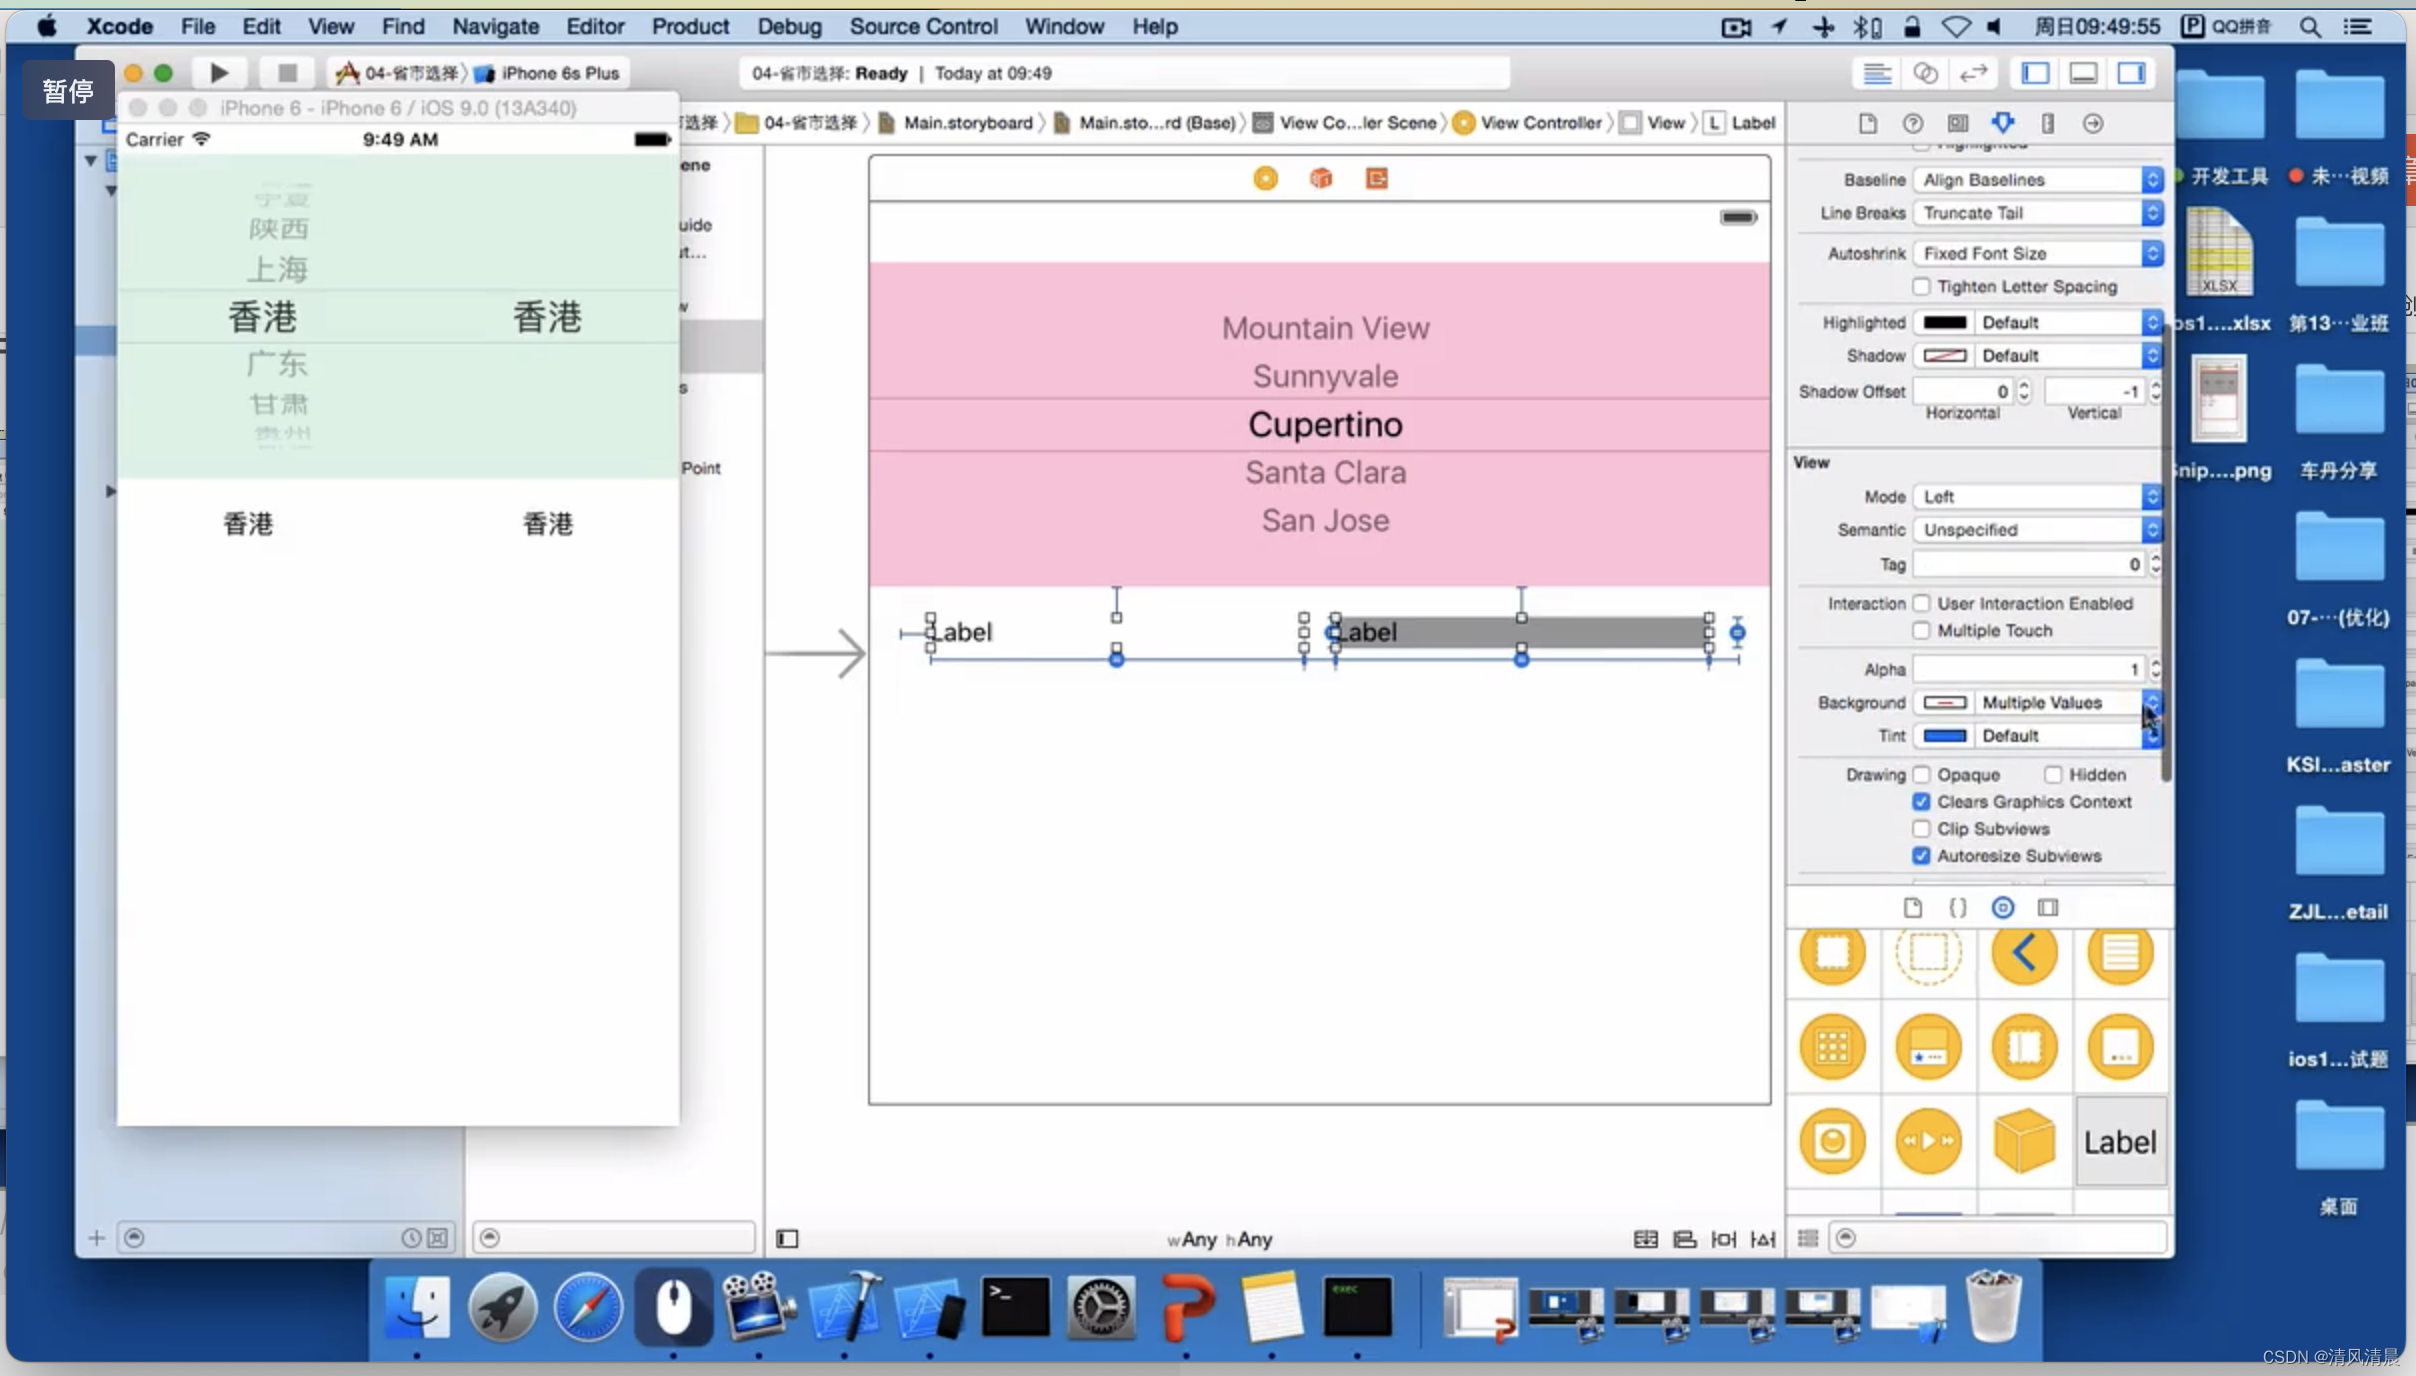
Task: Open the Quick Help inspector
Action: [1912, 123]
